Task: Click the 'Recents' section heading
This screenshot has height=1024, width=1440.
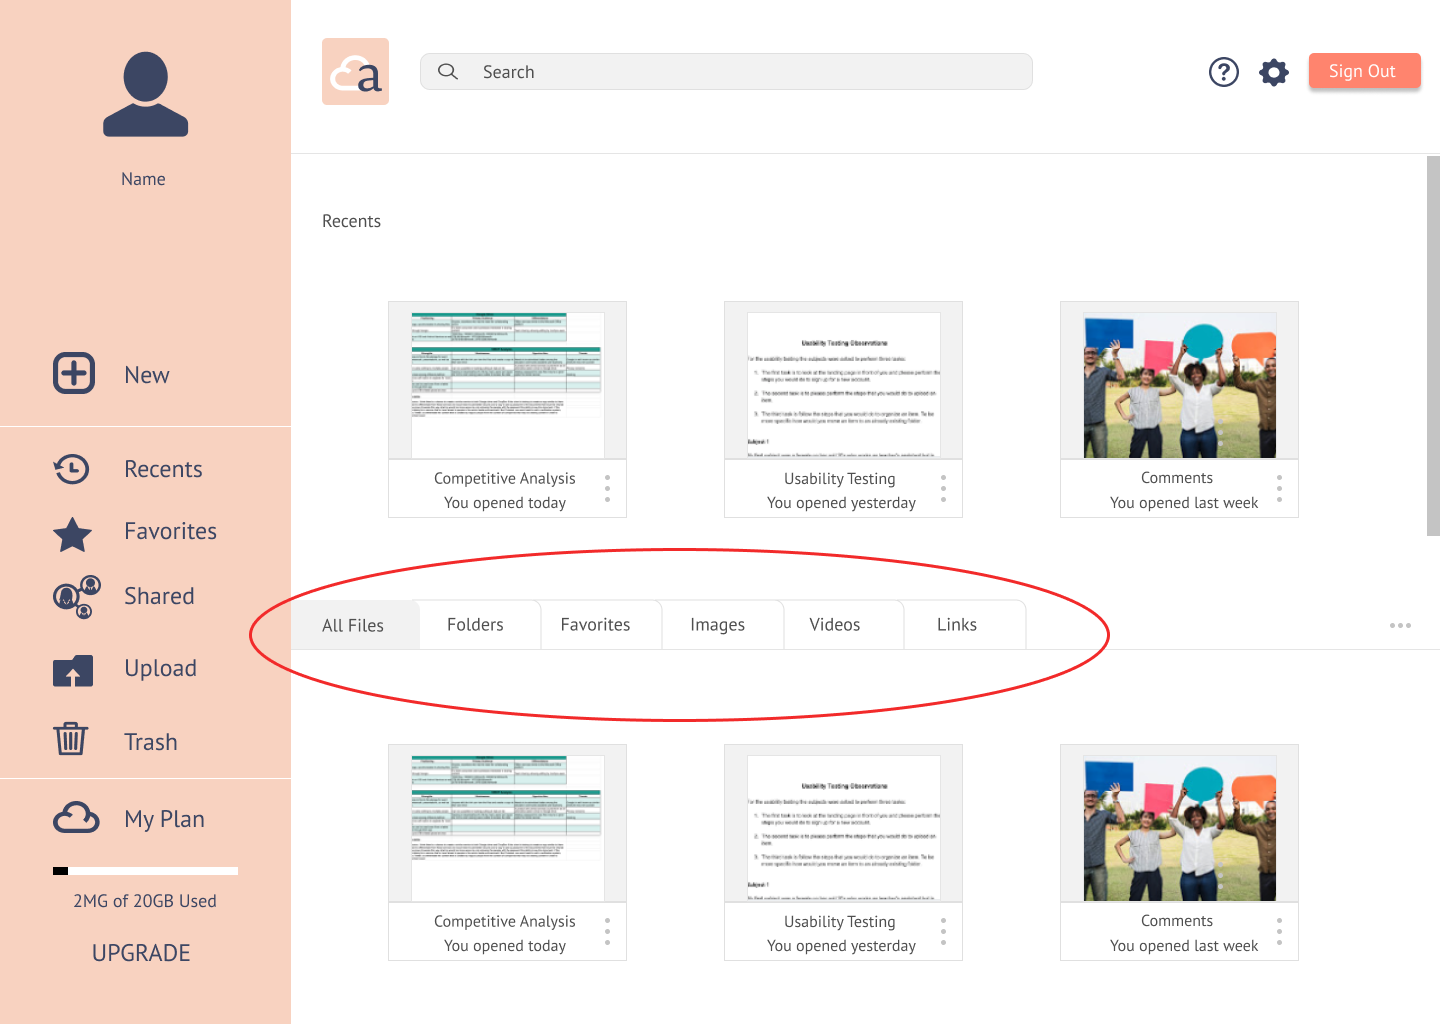Action: 351,221
